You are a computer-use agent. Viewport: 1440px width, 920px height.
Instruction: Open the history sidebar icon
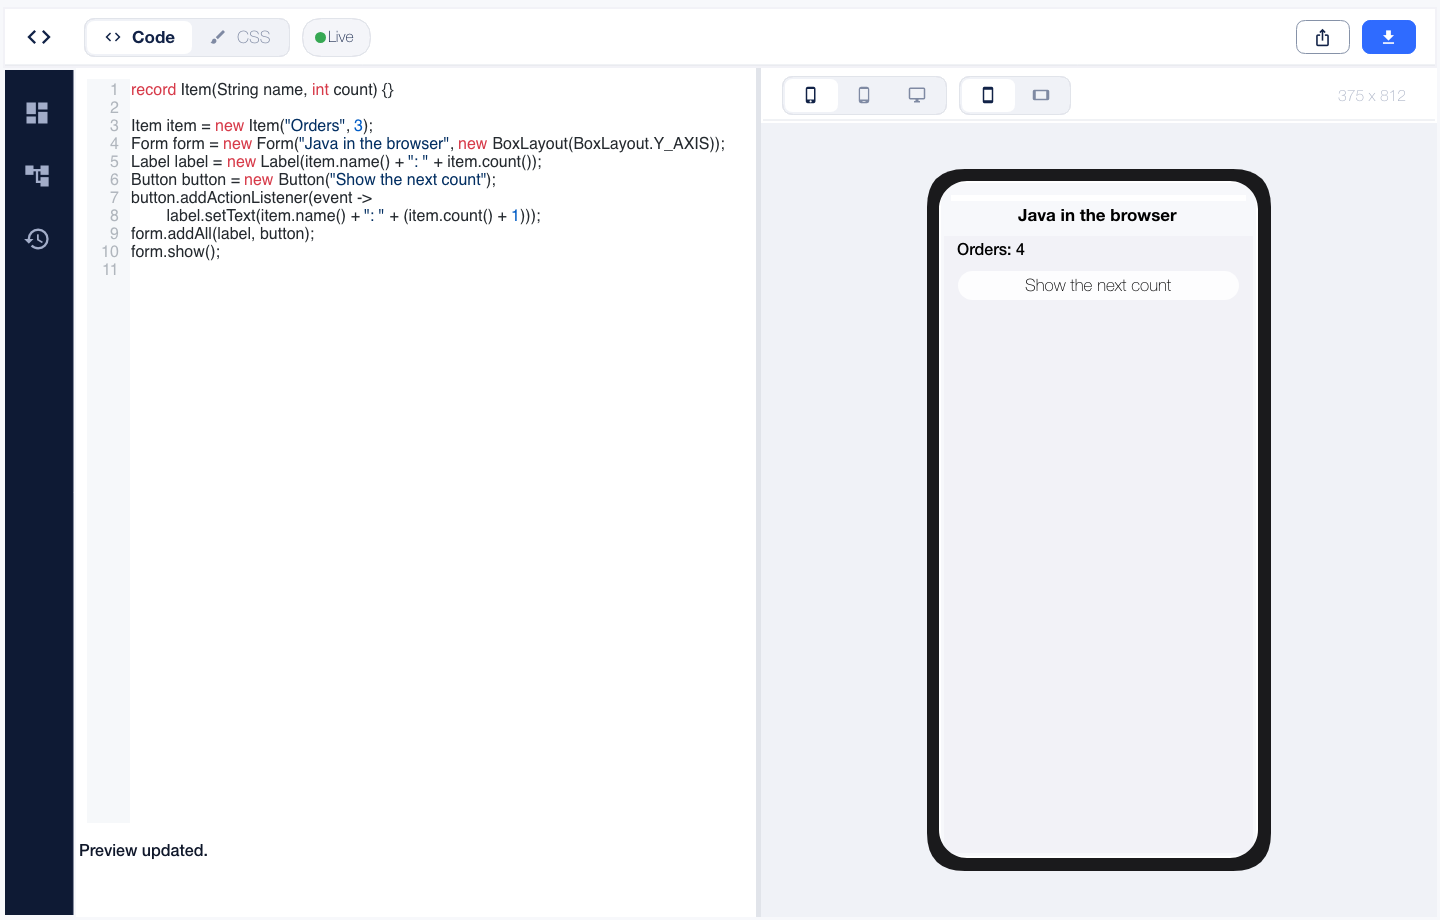(x=37, y=239)
